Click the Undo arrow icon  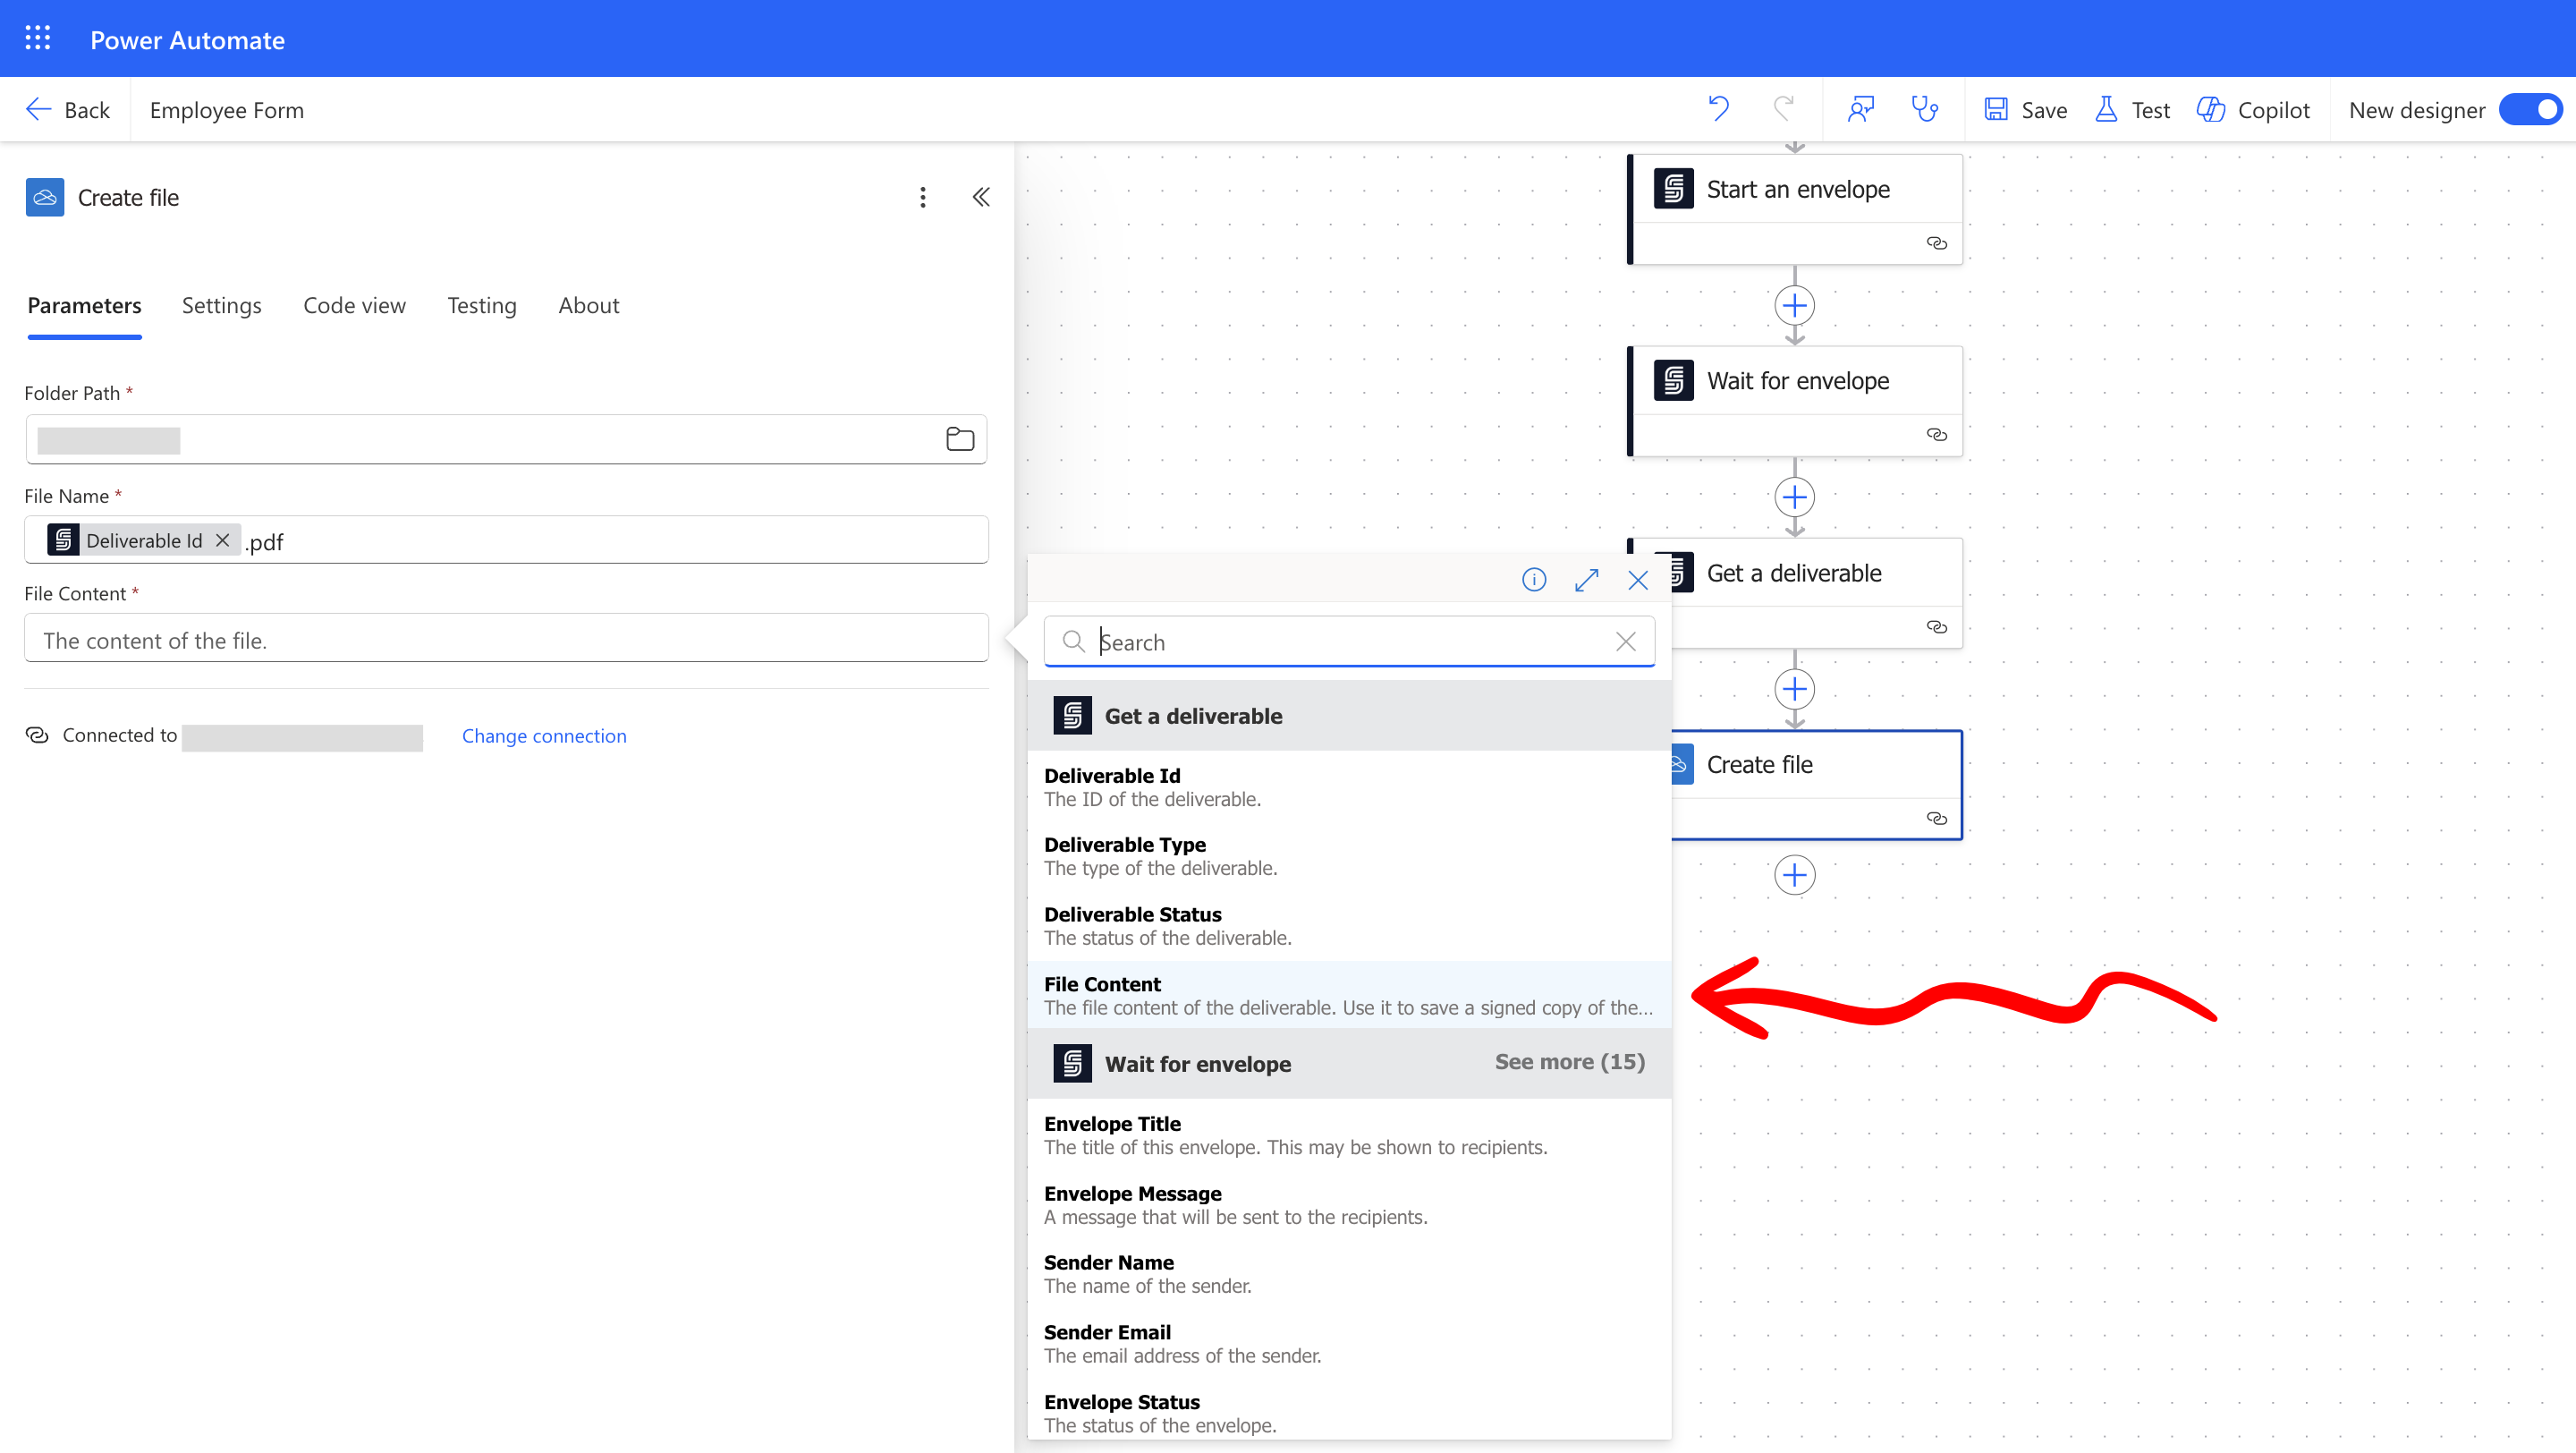pos(1718,109)
